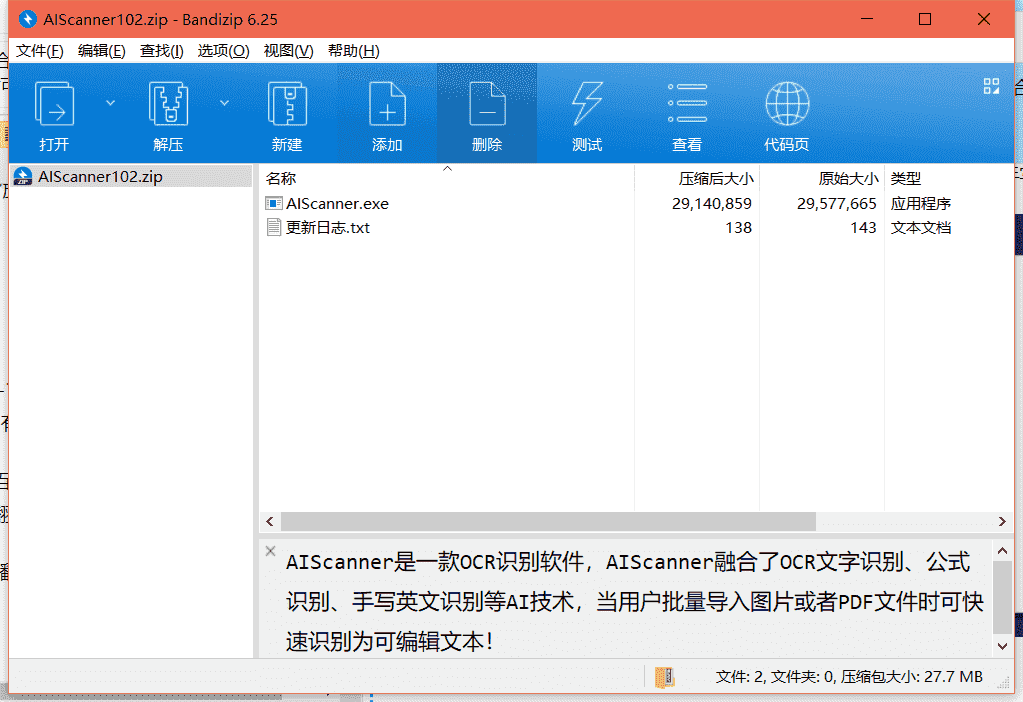Click the 应用程序 type cell
The image size is (1023, 702).
(x=921, y=204)
